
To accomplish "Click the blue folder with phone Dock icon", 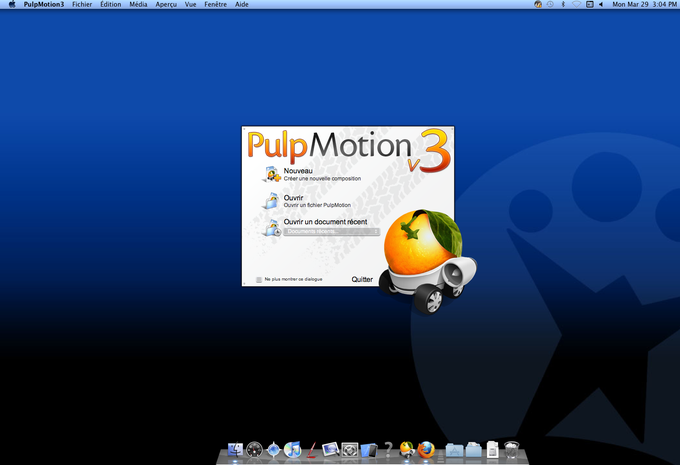I will (x=369, y=450).
